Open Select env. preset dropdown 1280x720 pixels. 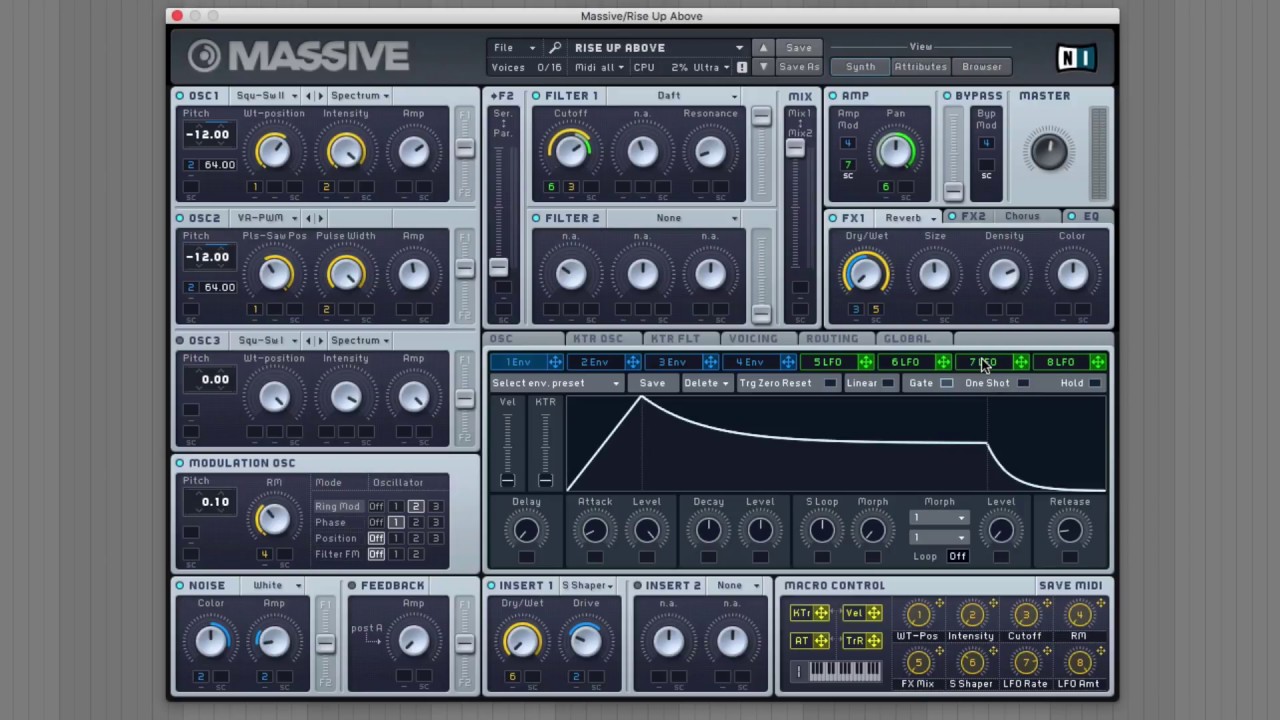pyautogui.click(x=556, y=384)
